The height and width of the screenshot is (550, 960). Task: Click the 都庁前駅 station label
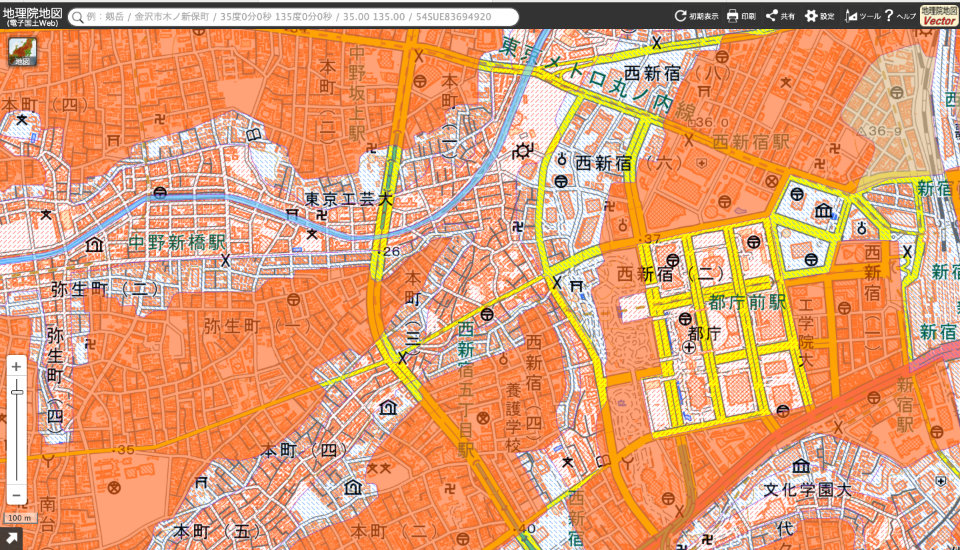click(x=747, y=301)
